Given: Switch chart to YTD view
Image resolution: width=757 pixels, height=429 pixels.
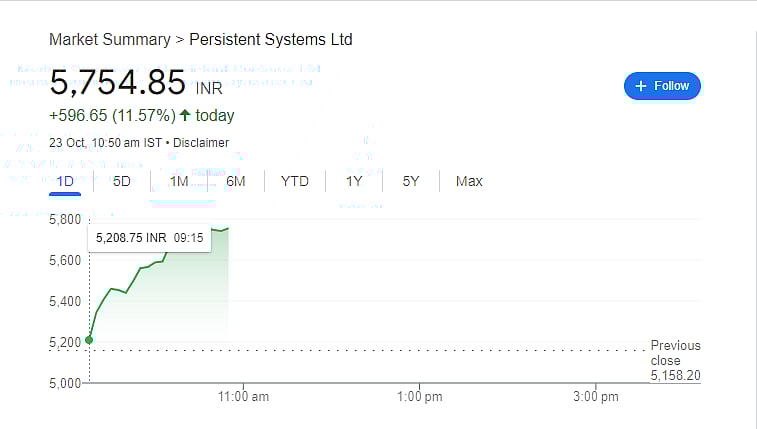Looking at the screenshot, I should 295,181.
